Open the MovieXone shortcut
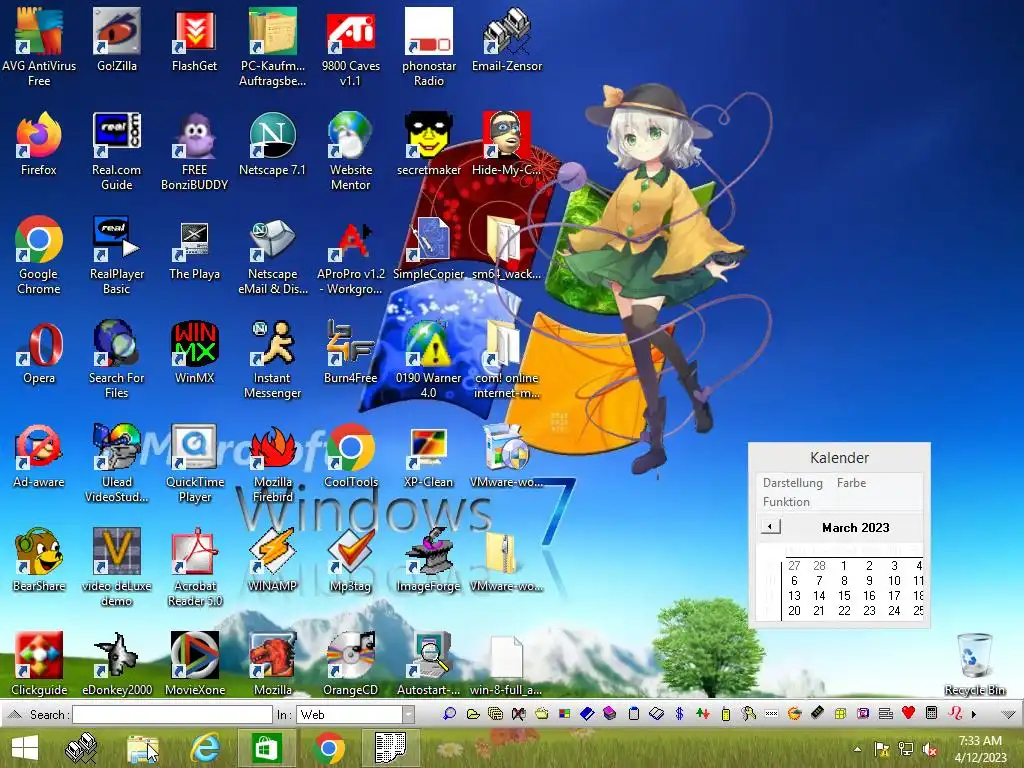 pos(194,664)
